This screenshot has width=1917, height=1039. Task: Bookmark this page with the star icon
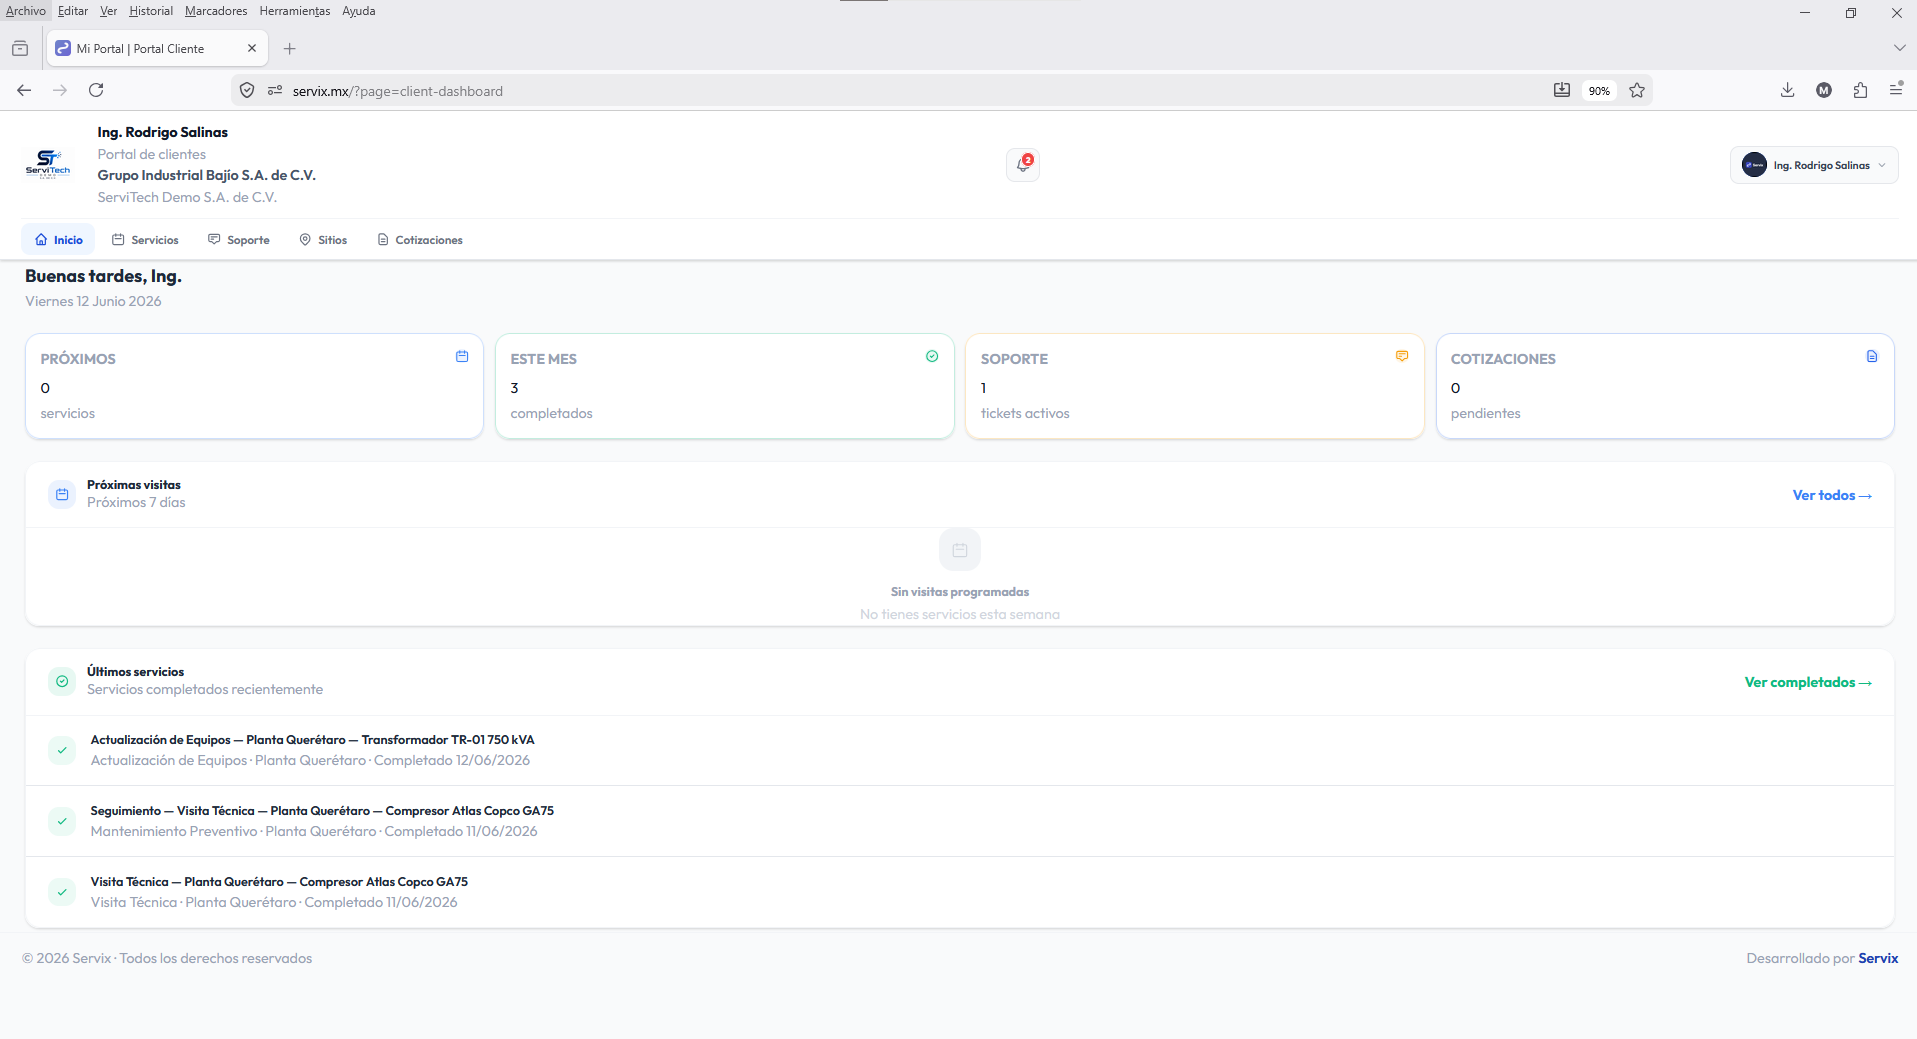coord(1637,90)
